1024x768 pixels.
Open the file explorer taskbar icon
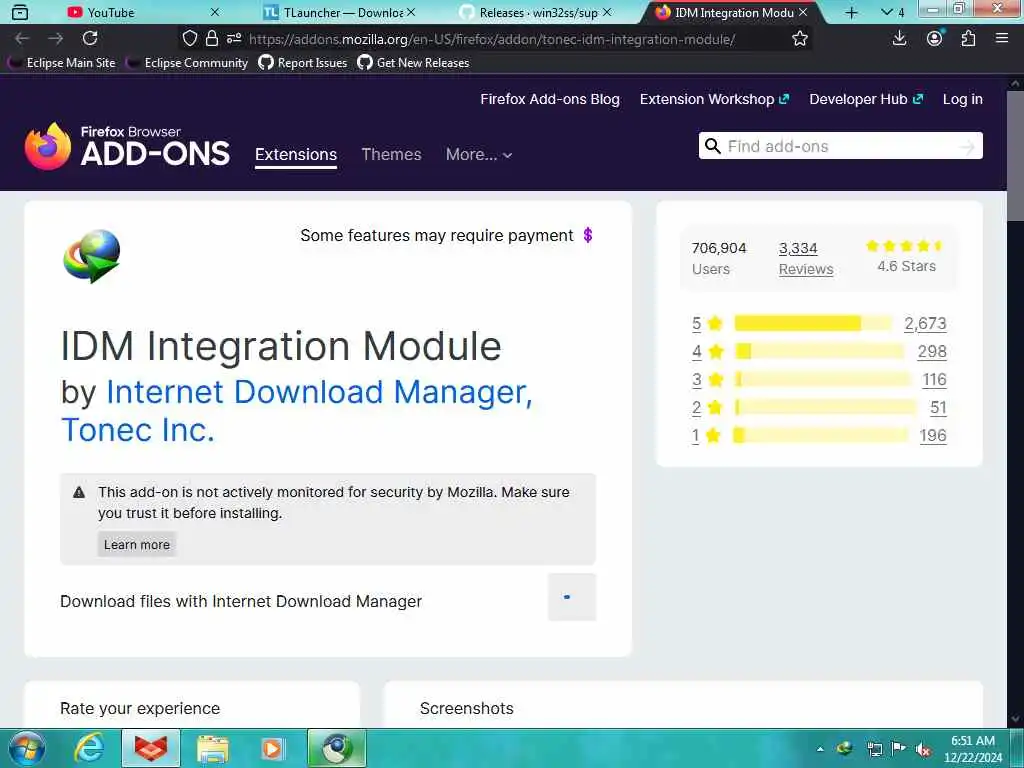213,749
